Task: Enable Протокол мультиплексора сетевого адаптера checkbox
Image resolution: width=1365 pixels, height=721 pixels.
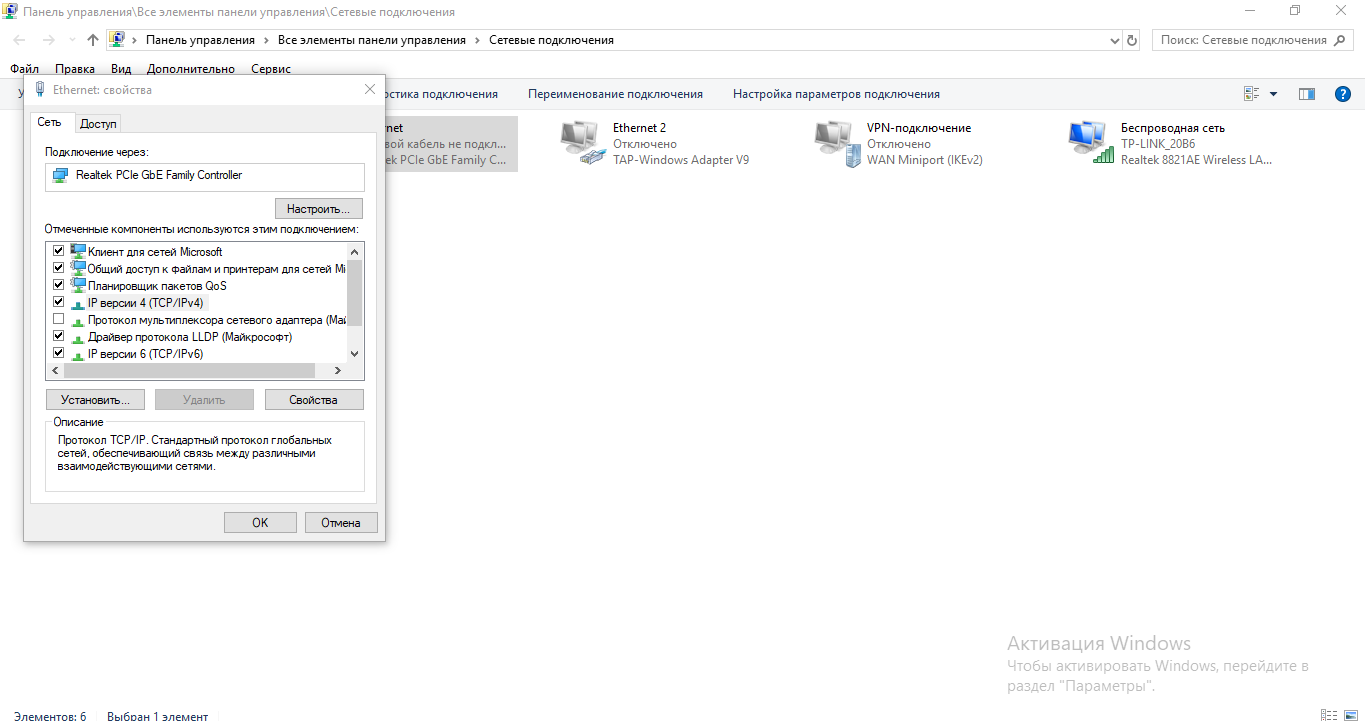Action: pyautogui.click(x=58, y=319)
